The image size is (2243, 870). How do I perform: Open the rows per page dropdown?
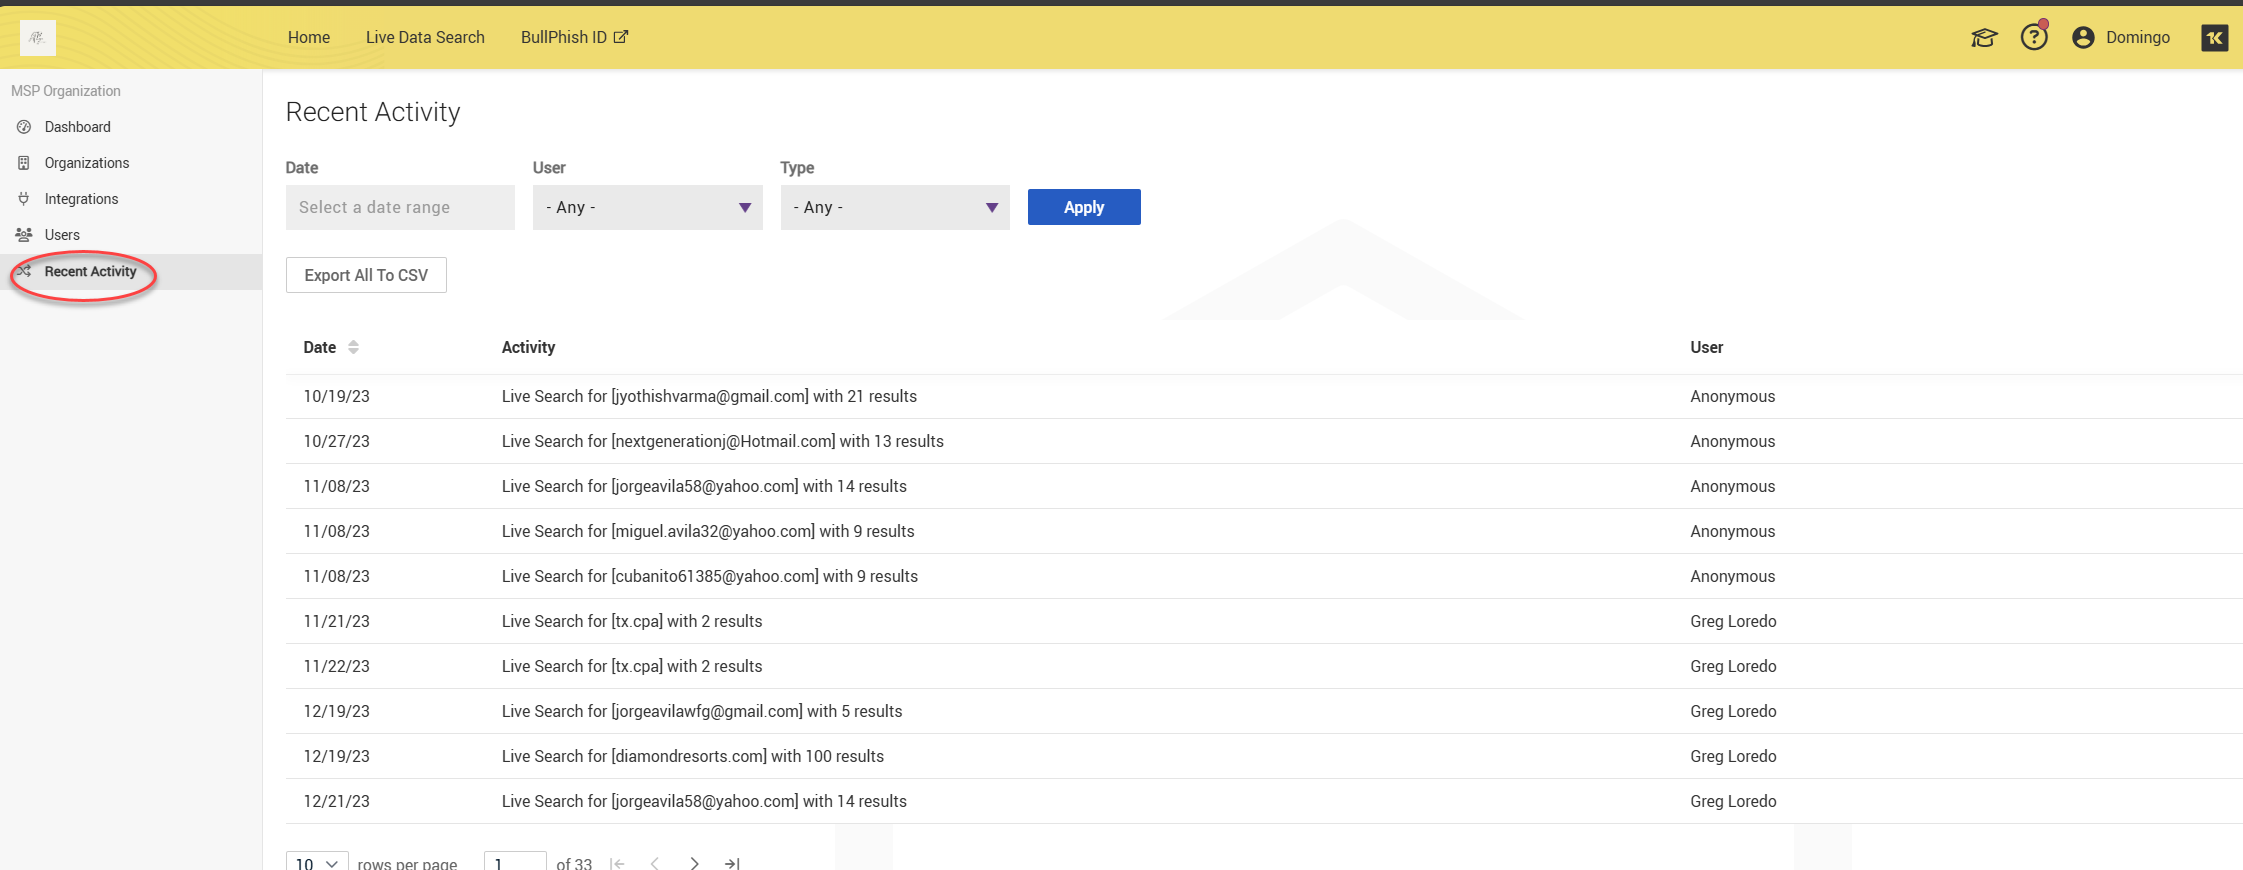point(317,862)
